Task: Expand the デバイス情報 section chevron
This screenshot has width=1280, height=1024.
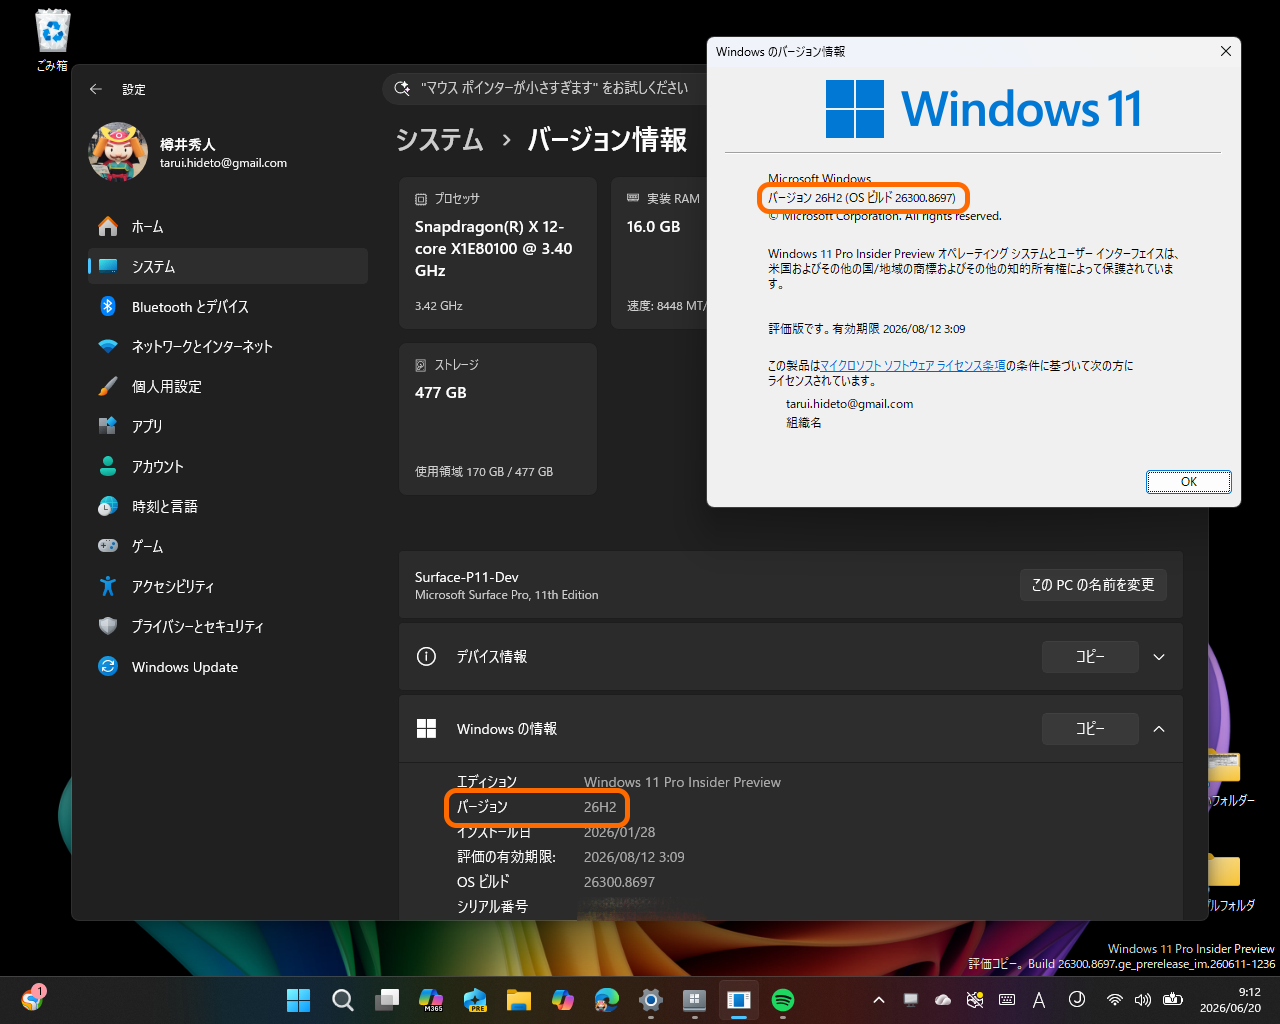Action: 1159,657
